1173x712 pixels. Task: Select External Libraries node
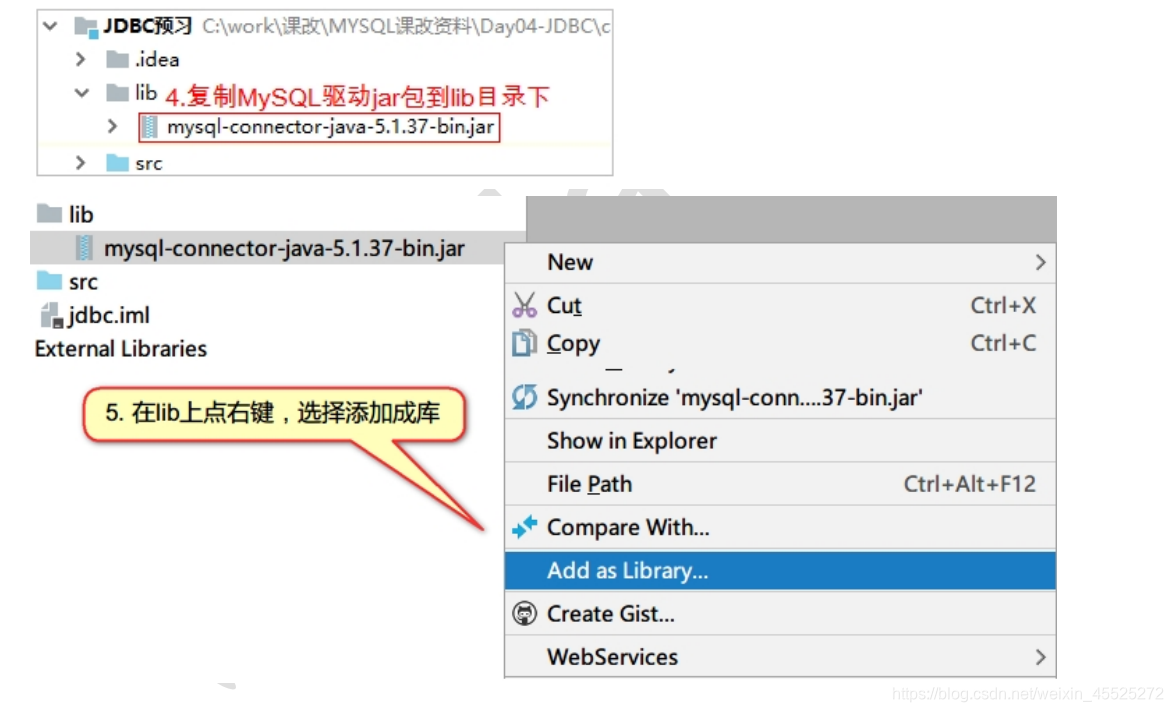coord(120,349)
